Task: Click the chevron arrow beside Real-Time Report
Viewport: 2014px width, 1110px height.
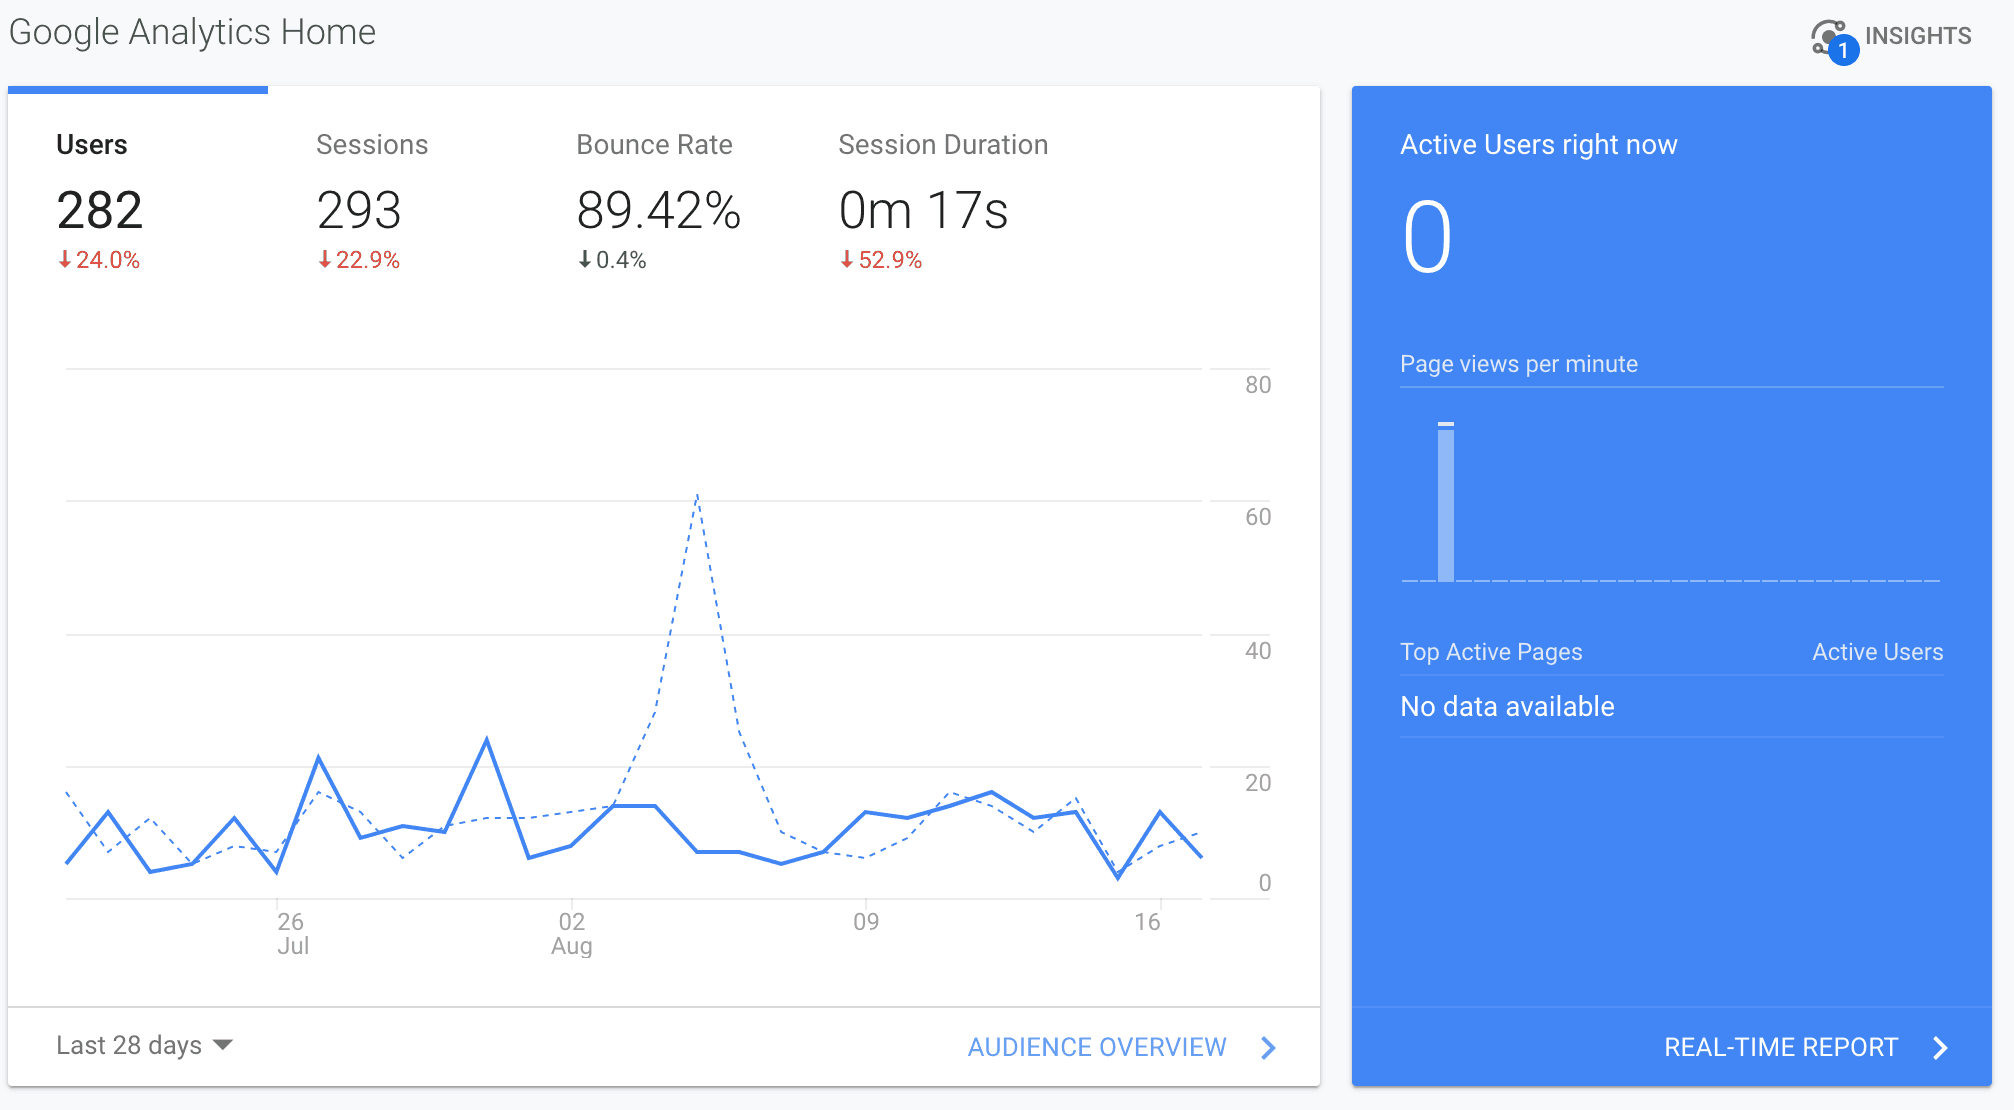Action: tap(1940, 1047)
